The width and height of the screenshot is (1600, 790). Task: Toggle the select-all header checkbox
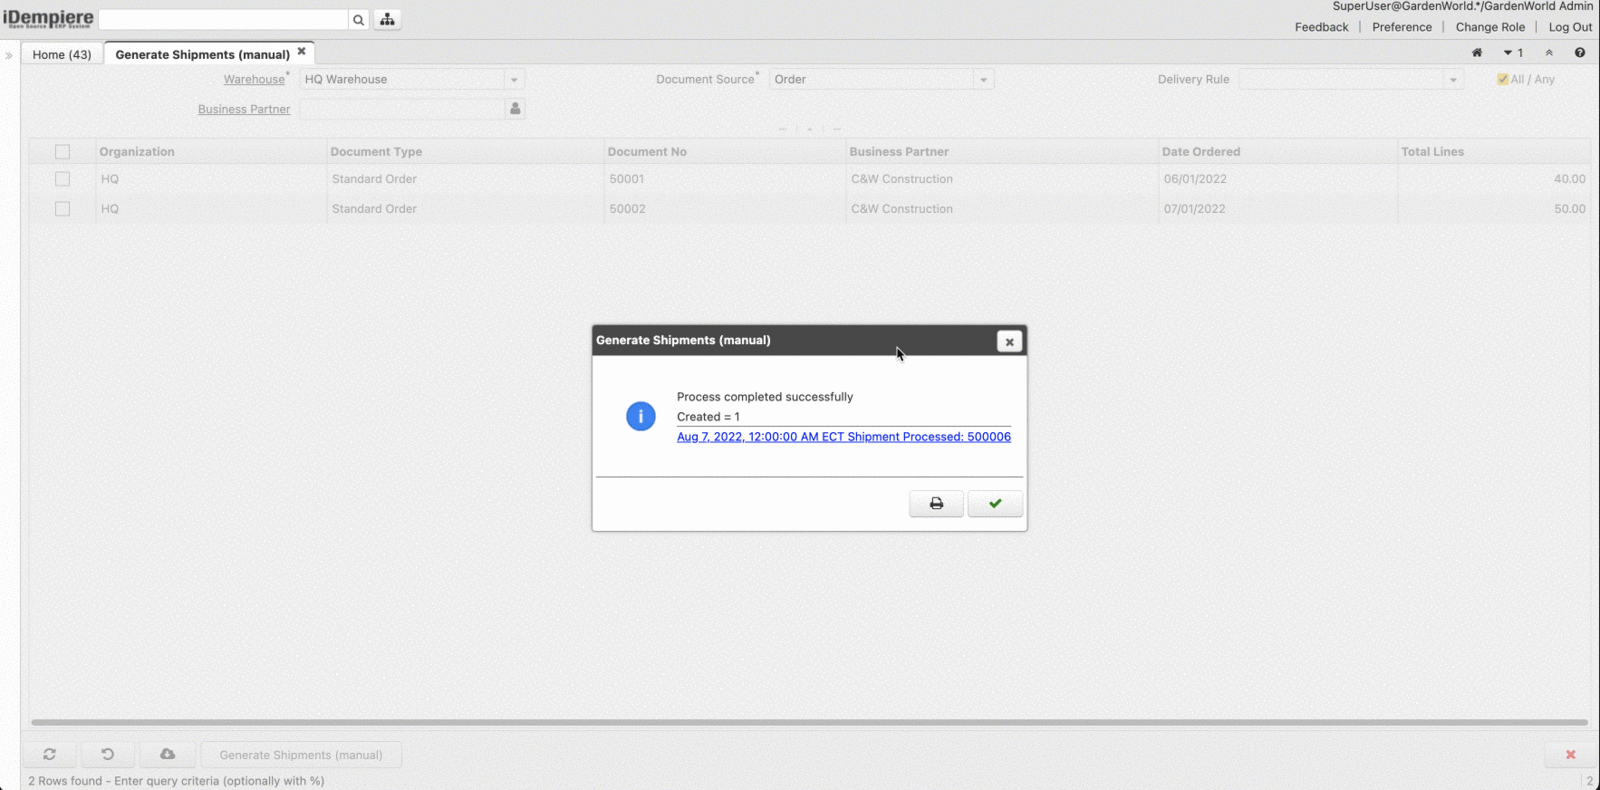(63, 152)
